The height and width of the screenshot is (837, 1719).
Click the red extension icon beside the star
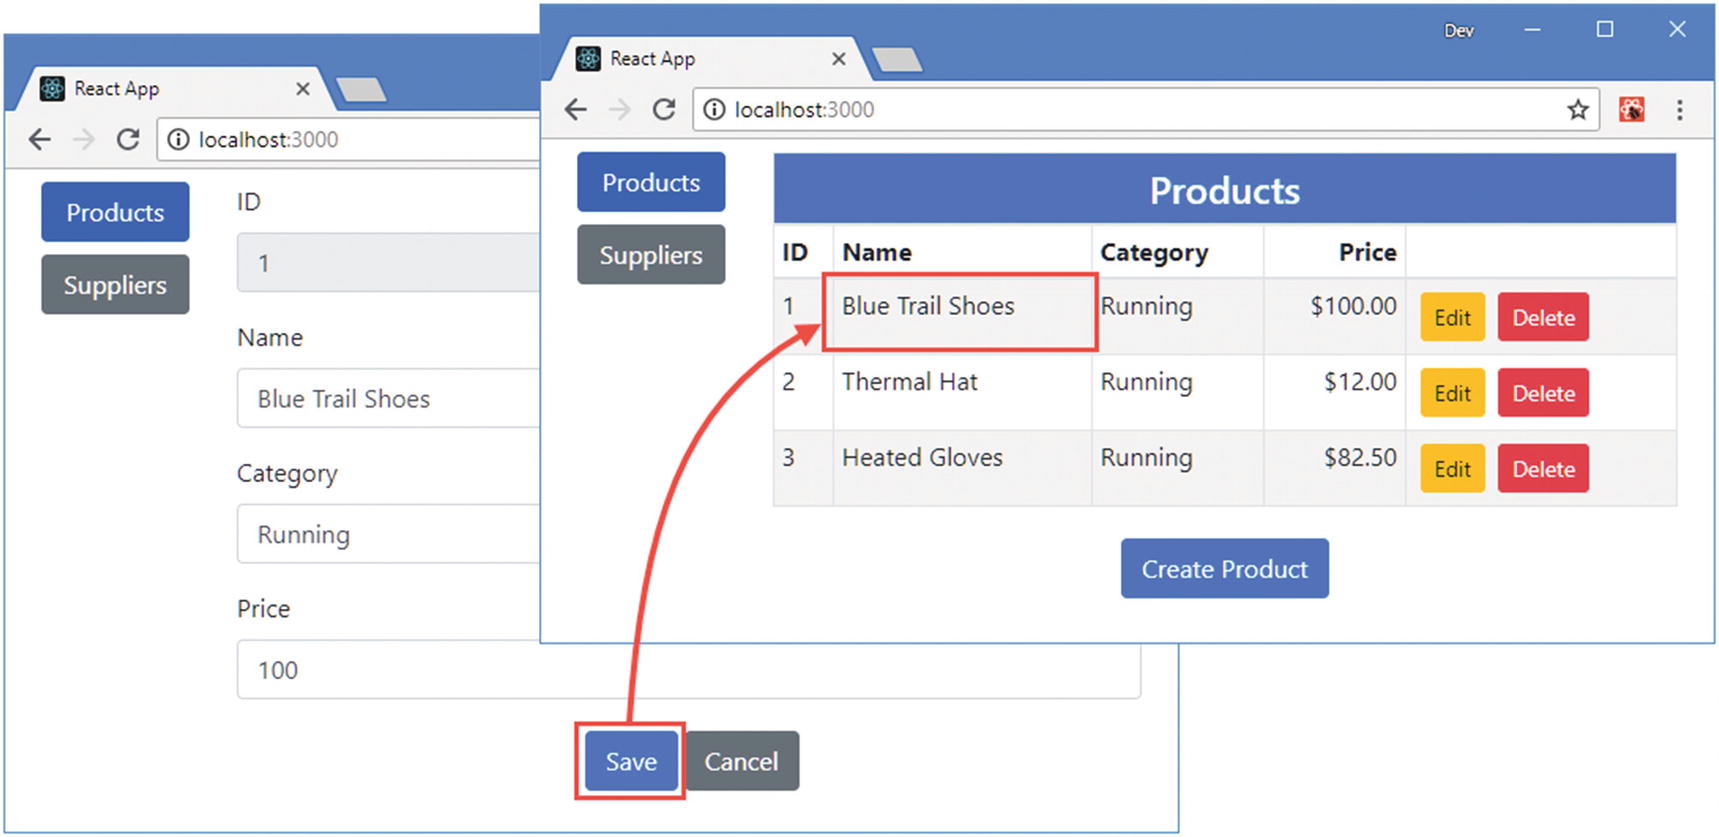[1631, 110]
